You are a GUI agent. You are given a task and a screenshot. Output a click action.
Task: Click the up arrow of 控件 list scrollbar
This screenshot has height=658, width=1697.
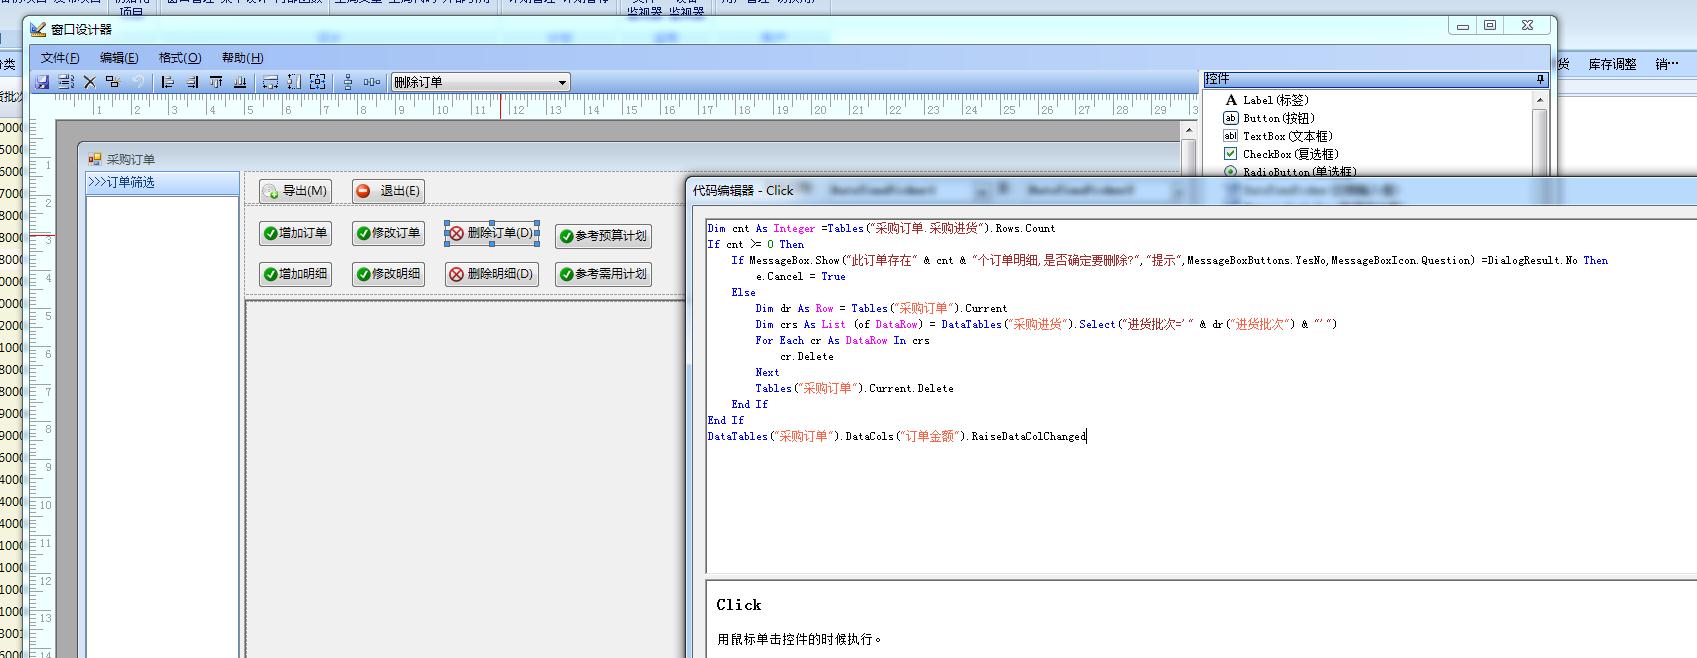(x=1540, y=100)
